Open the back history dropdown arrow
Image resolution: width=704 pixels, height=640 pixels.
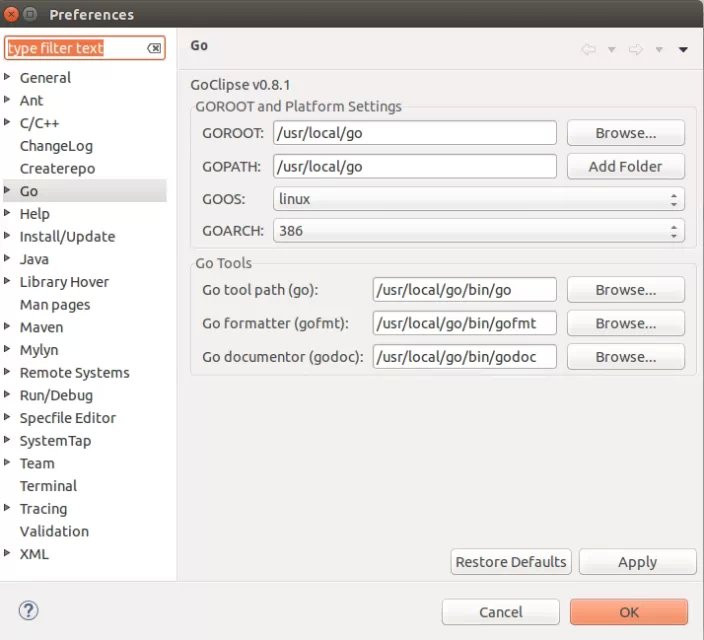[612, 49]
